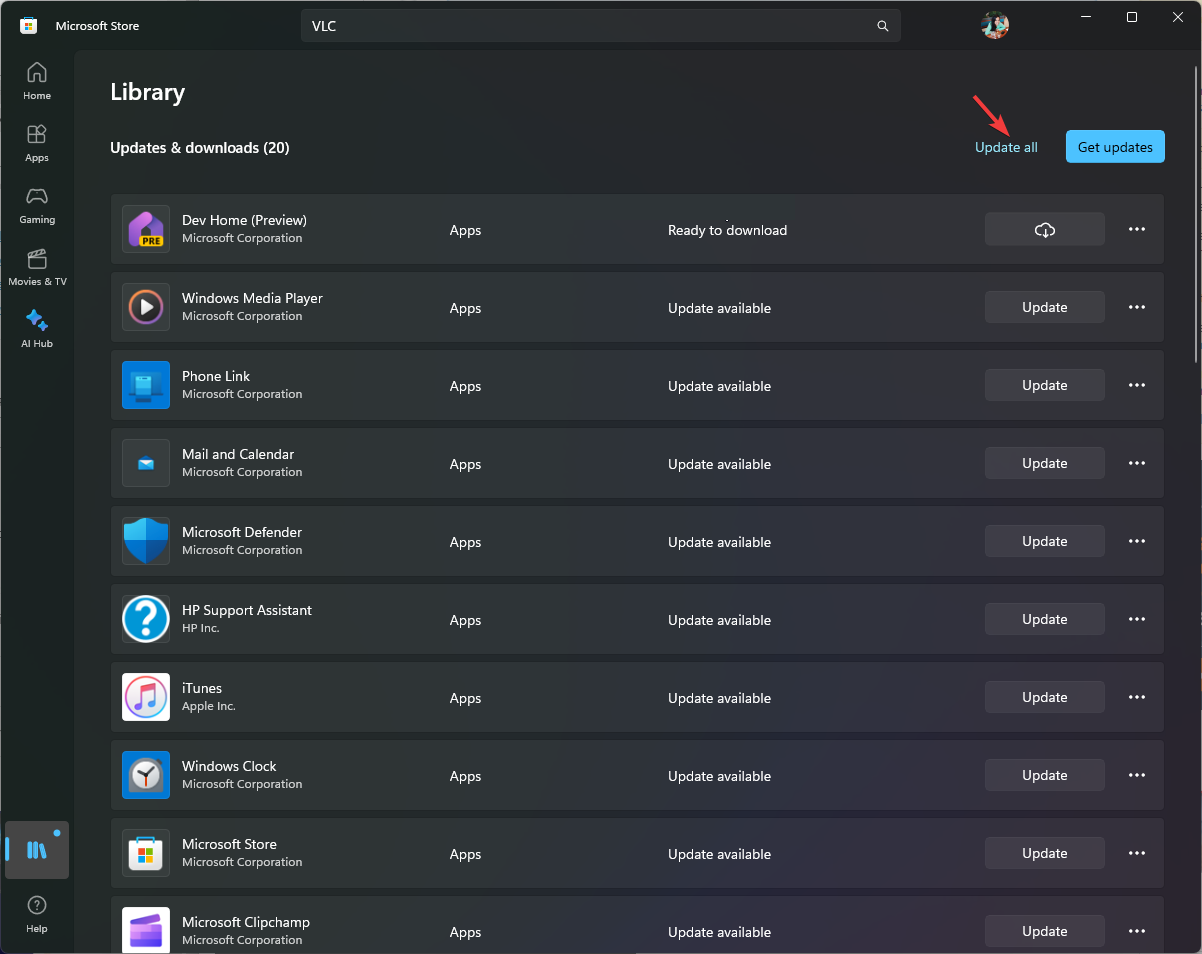Open the Microsoft Defender title
The image size is (1202, 954).
pos(242,532)
